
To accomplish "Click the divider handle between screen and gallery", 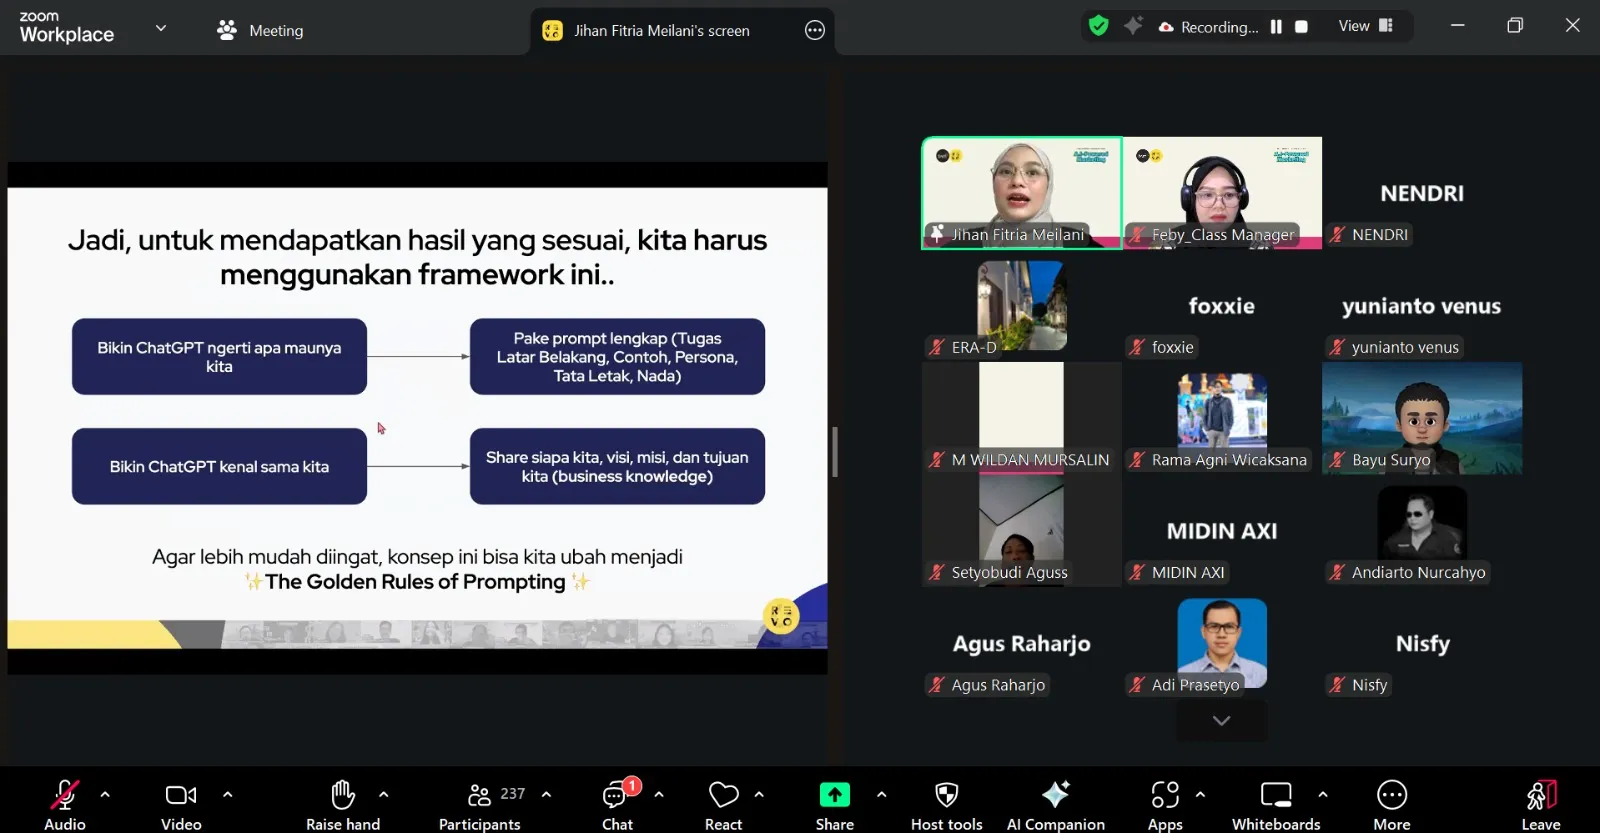I will click(835, 452).
